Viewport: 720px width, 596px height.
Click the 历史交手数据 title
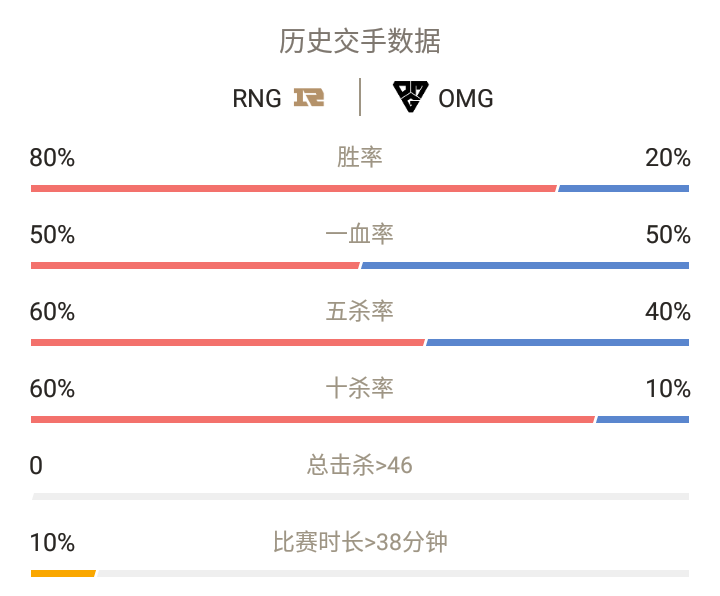[360, 41]
